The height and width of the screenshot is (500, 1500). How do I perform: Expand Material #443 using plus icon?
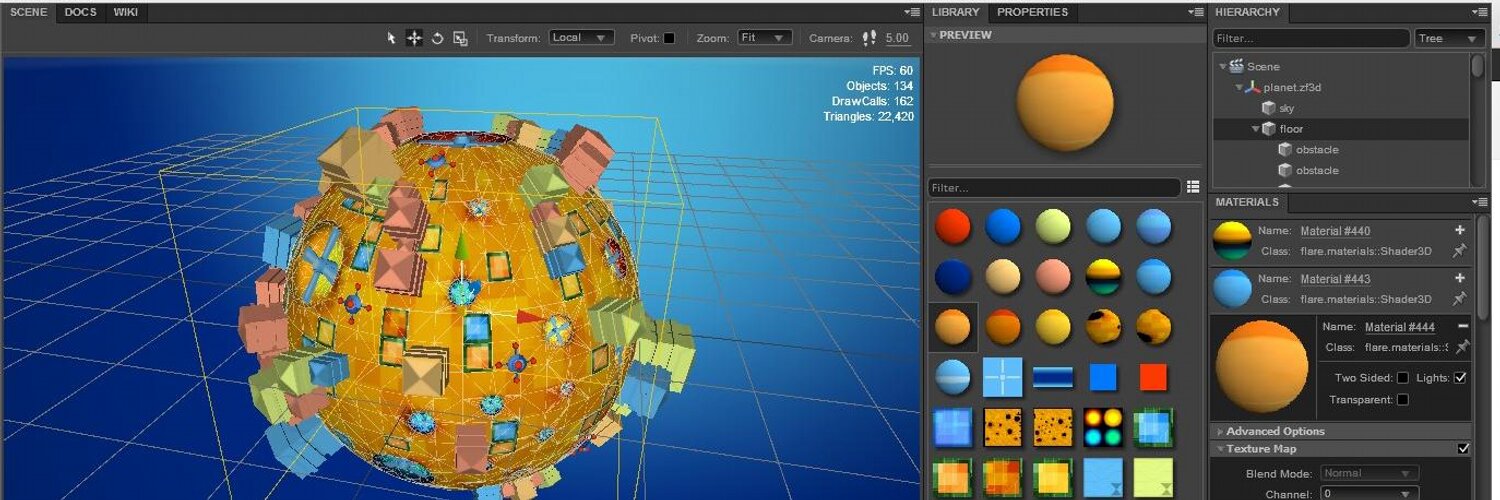click(1460, 278)
